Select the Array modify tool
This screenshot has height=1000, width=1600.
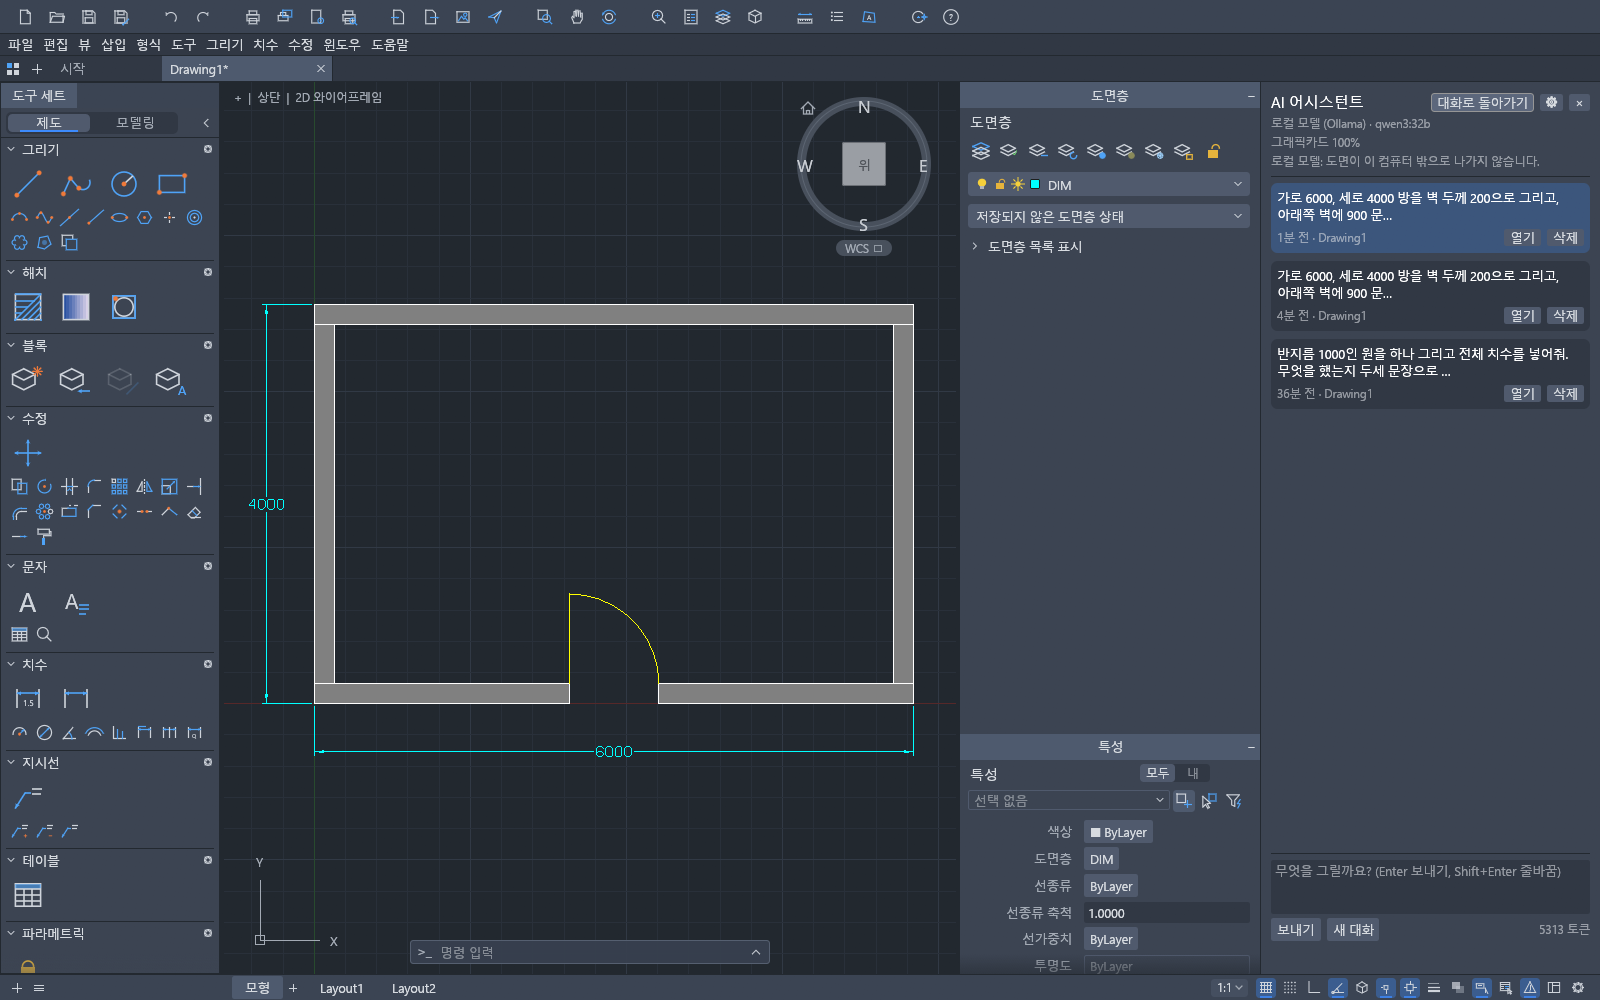(x=119, y=487)
